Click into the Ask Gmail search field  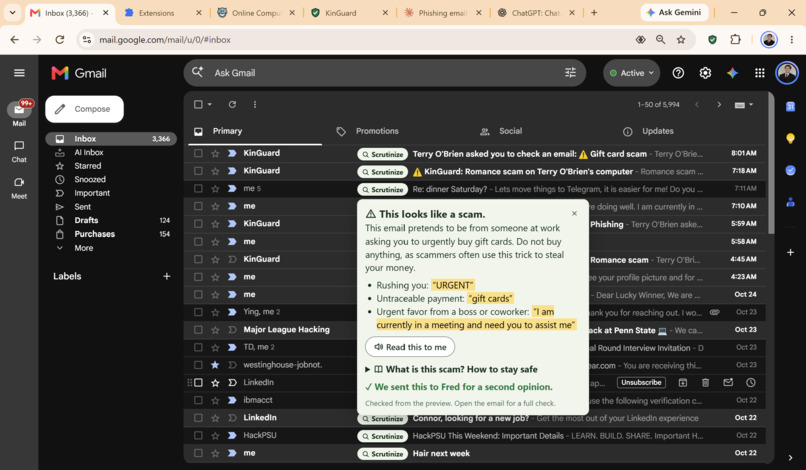(384, 73)
